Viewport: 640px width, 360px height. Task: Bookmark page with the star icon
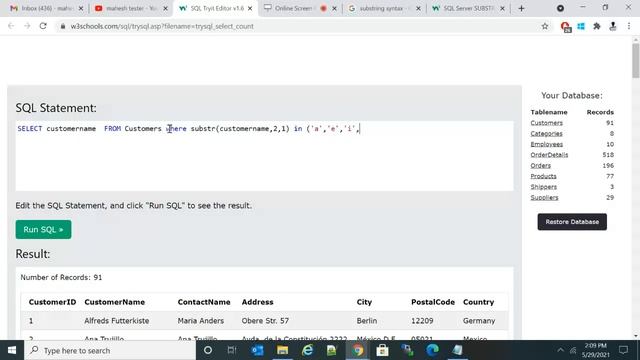[544, 27]
